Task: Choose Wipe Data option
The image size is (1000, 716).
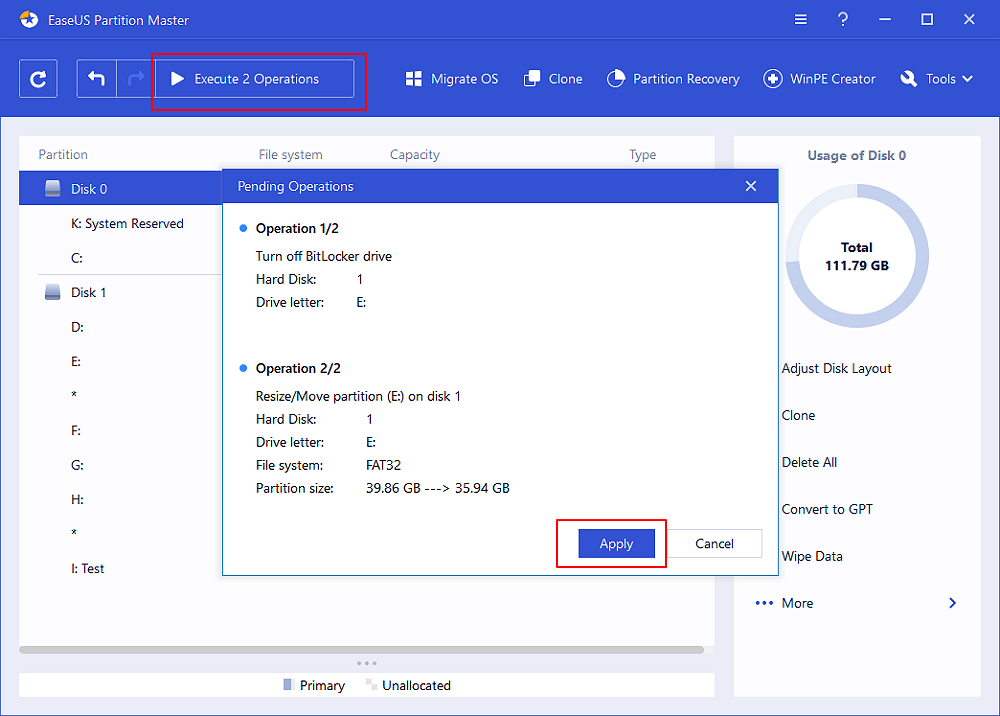Action: click(812, 557)
